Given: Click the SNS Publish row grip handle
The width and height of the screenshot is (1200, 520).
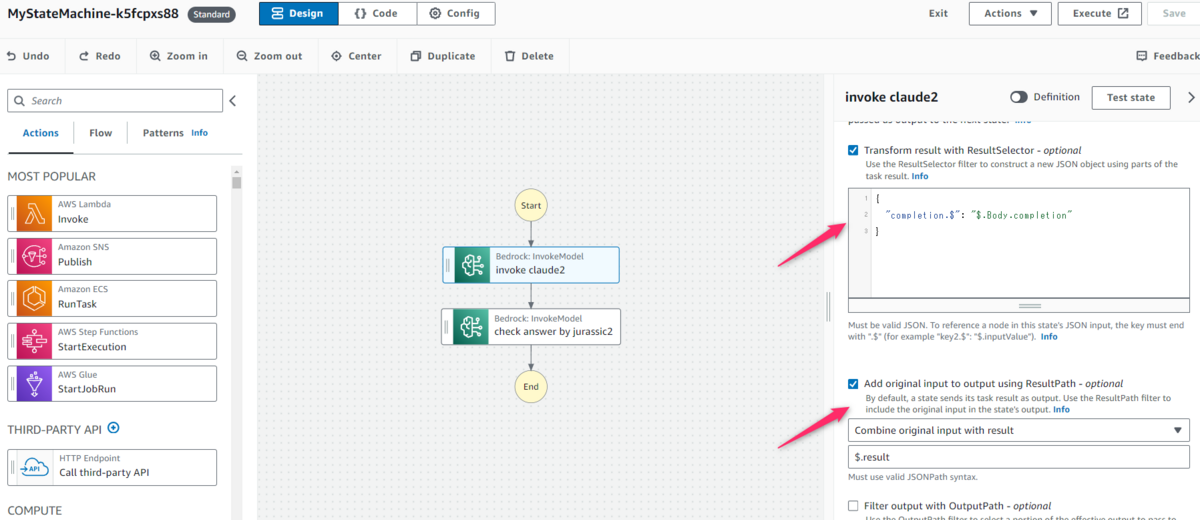Looking at the screenshot, I should (12, 256).
